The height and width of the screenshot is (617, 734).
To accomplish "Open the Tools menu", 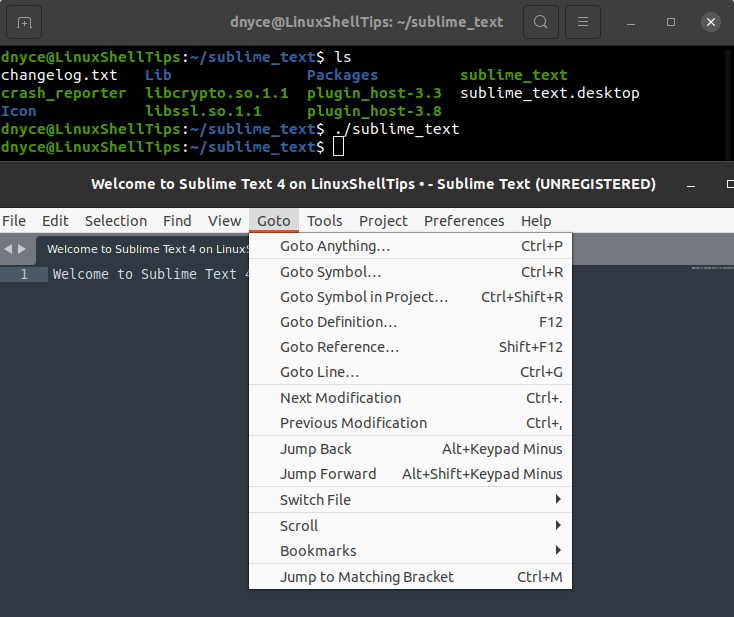I will (x=324, y=220).
